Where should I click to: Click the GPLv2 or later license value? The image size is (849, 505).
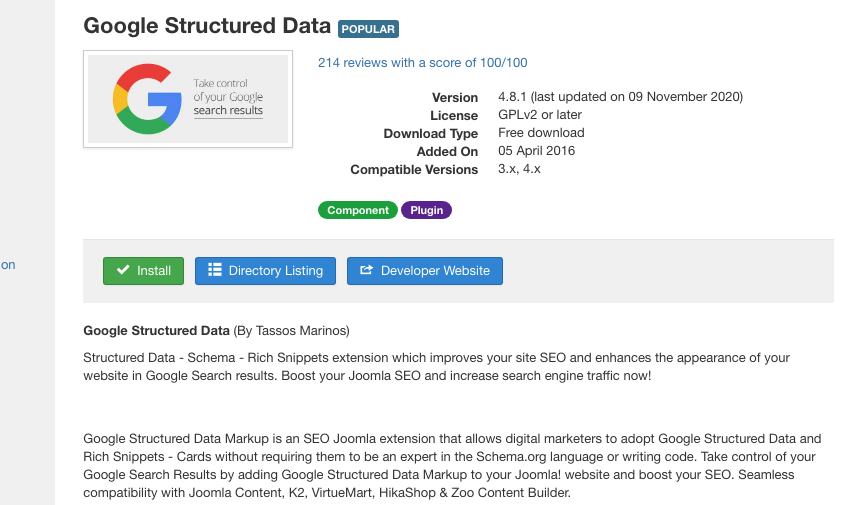click(x=540, y=115)
